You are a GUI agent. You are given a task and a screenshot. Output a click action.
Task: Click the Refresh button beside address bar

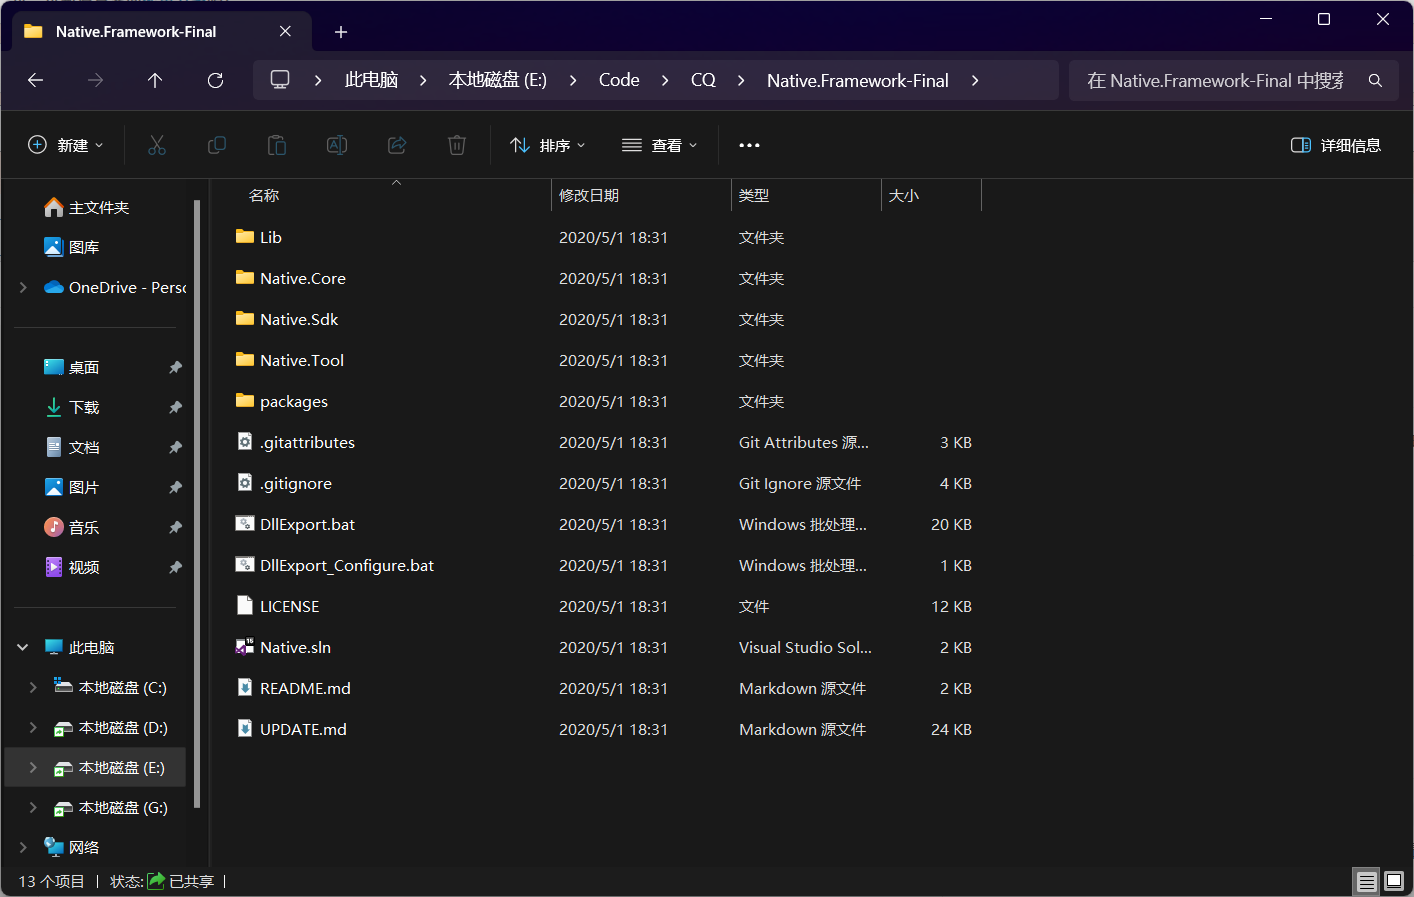(215, 80)
